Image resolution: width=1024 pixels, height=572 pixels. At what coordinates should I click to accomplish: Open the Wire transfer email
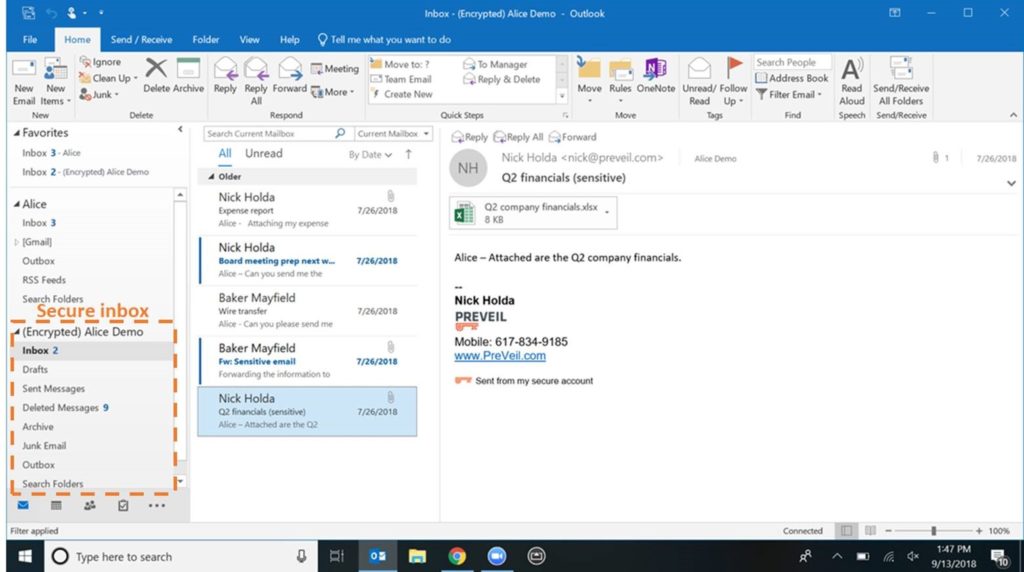308,310
